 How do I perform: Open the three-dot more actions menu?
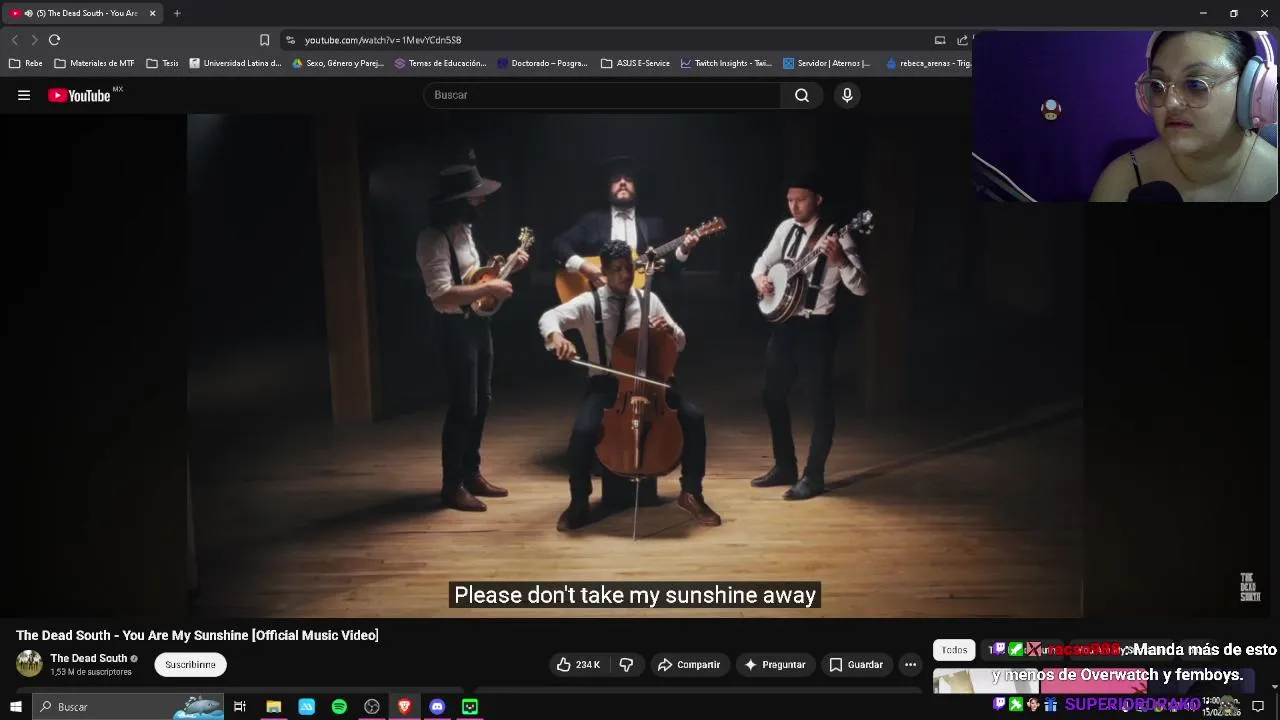pos(910,664)
